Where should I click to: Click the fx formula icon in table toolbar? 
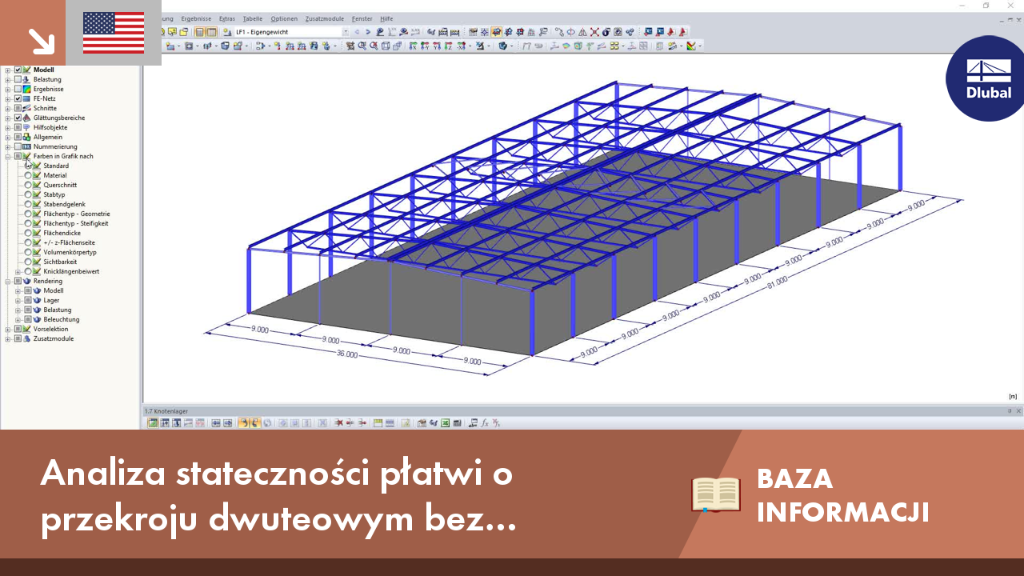(485, 423)
